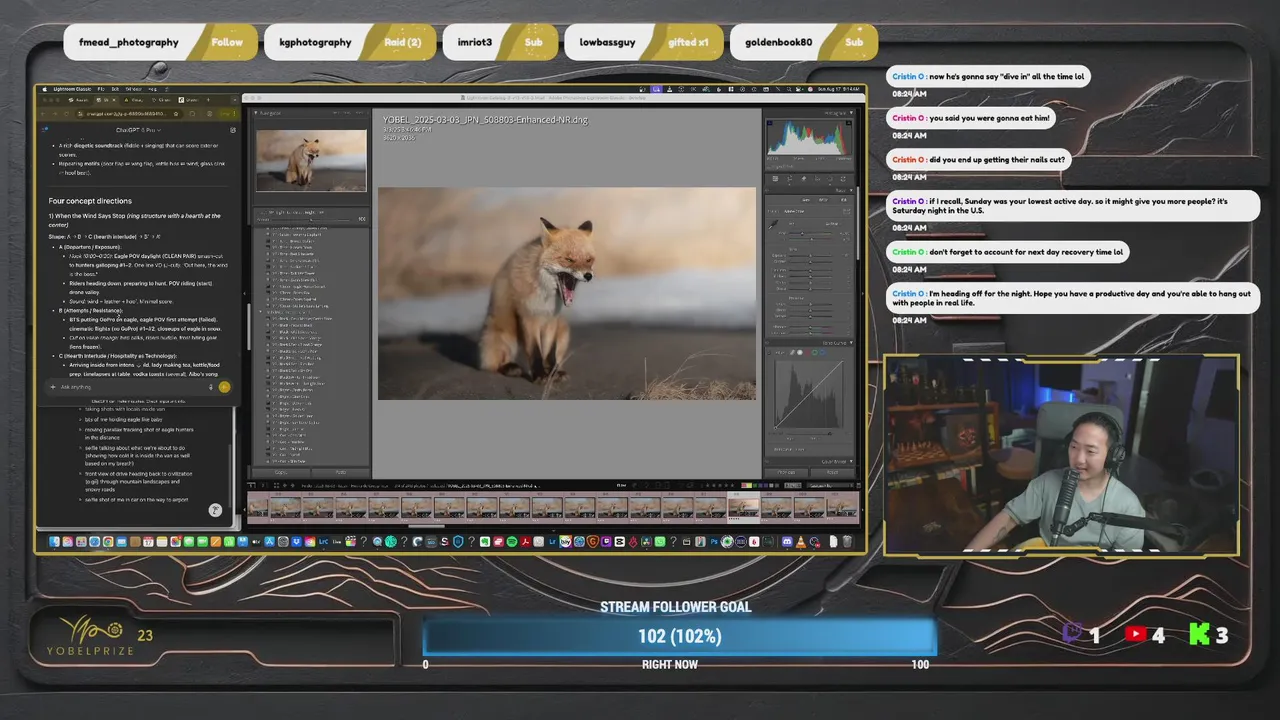Collapse the Histogram panel triangle
1280x720 pixels.
coord(851,113)
